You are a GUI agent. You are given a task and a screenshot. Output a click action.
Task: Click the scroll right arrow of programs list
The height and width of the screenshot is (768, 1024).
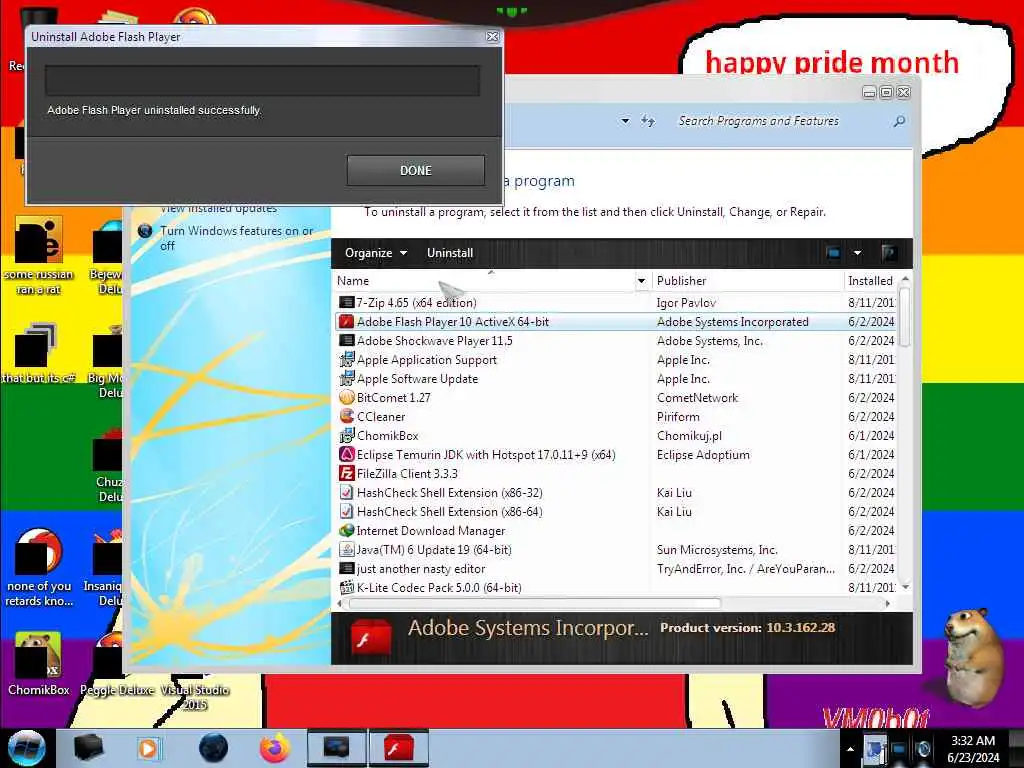point(887,603)
